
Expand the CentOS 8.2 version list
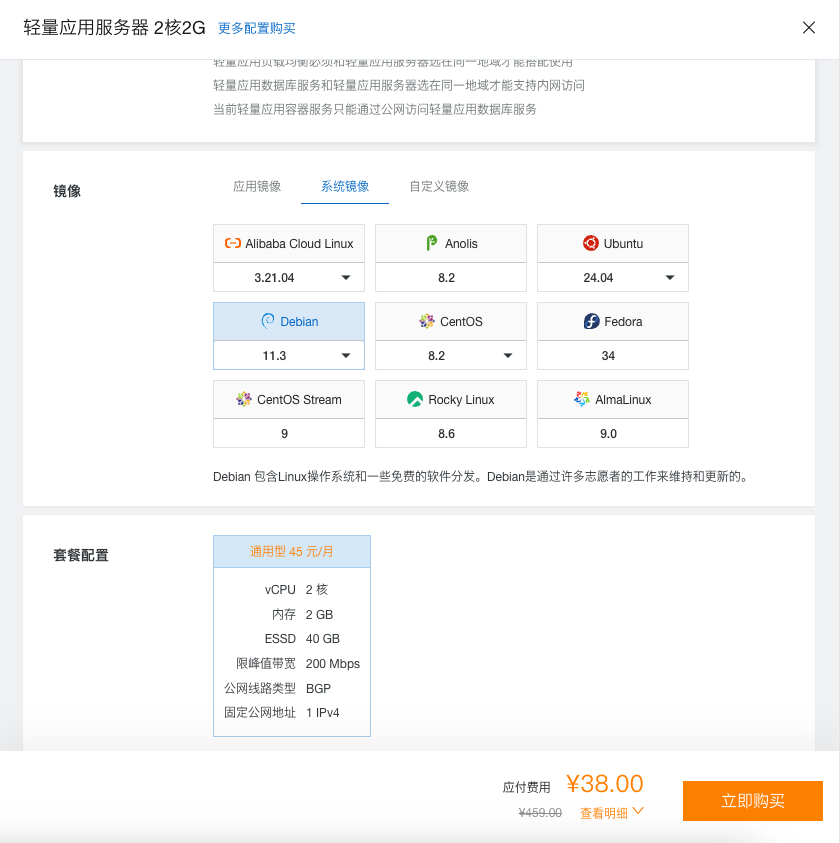(x=507, y=355)
